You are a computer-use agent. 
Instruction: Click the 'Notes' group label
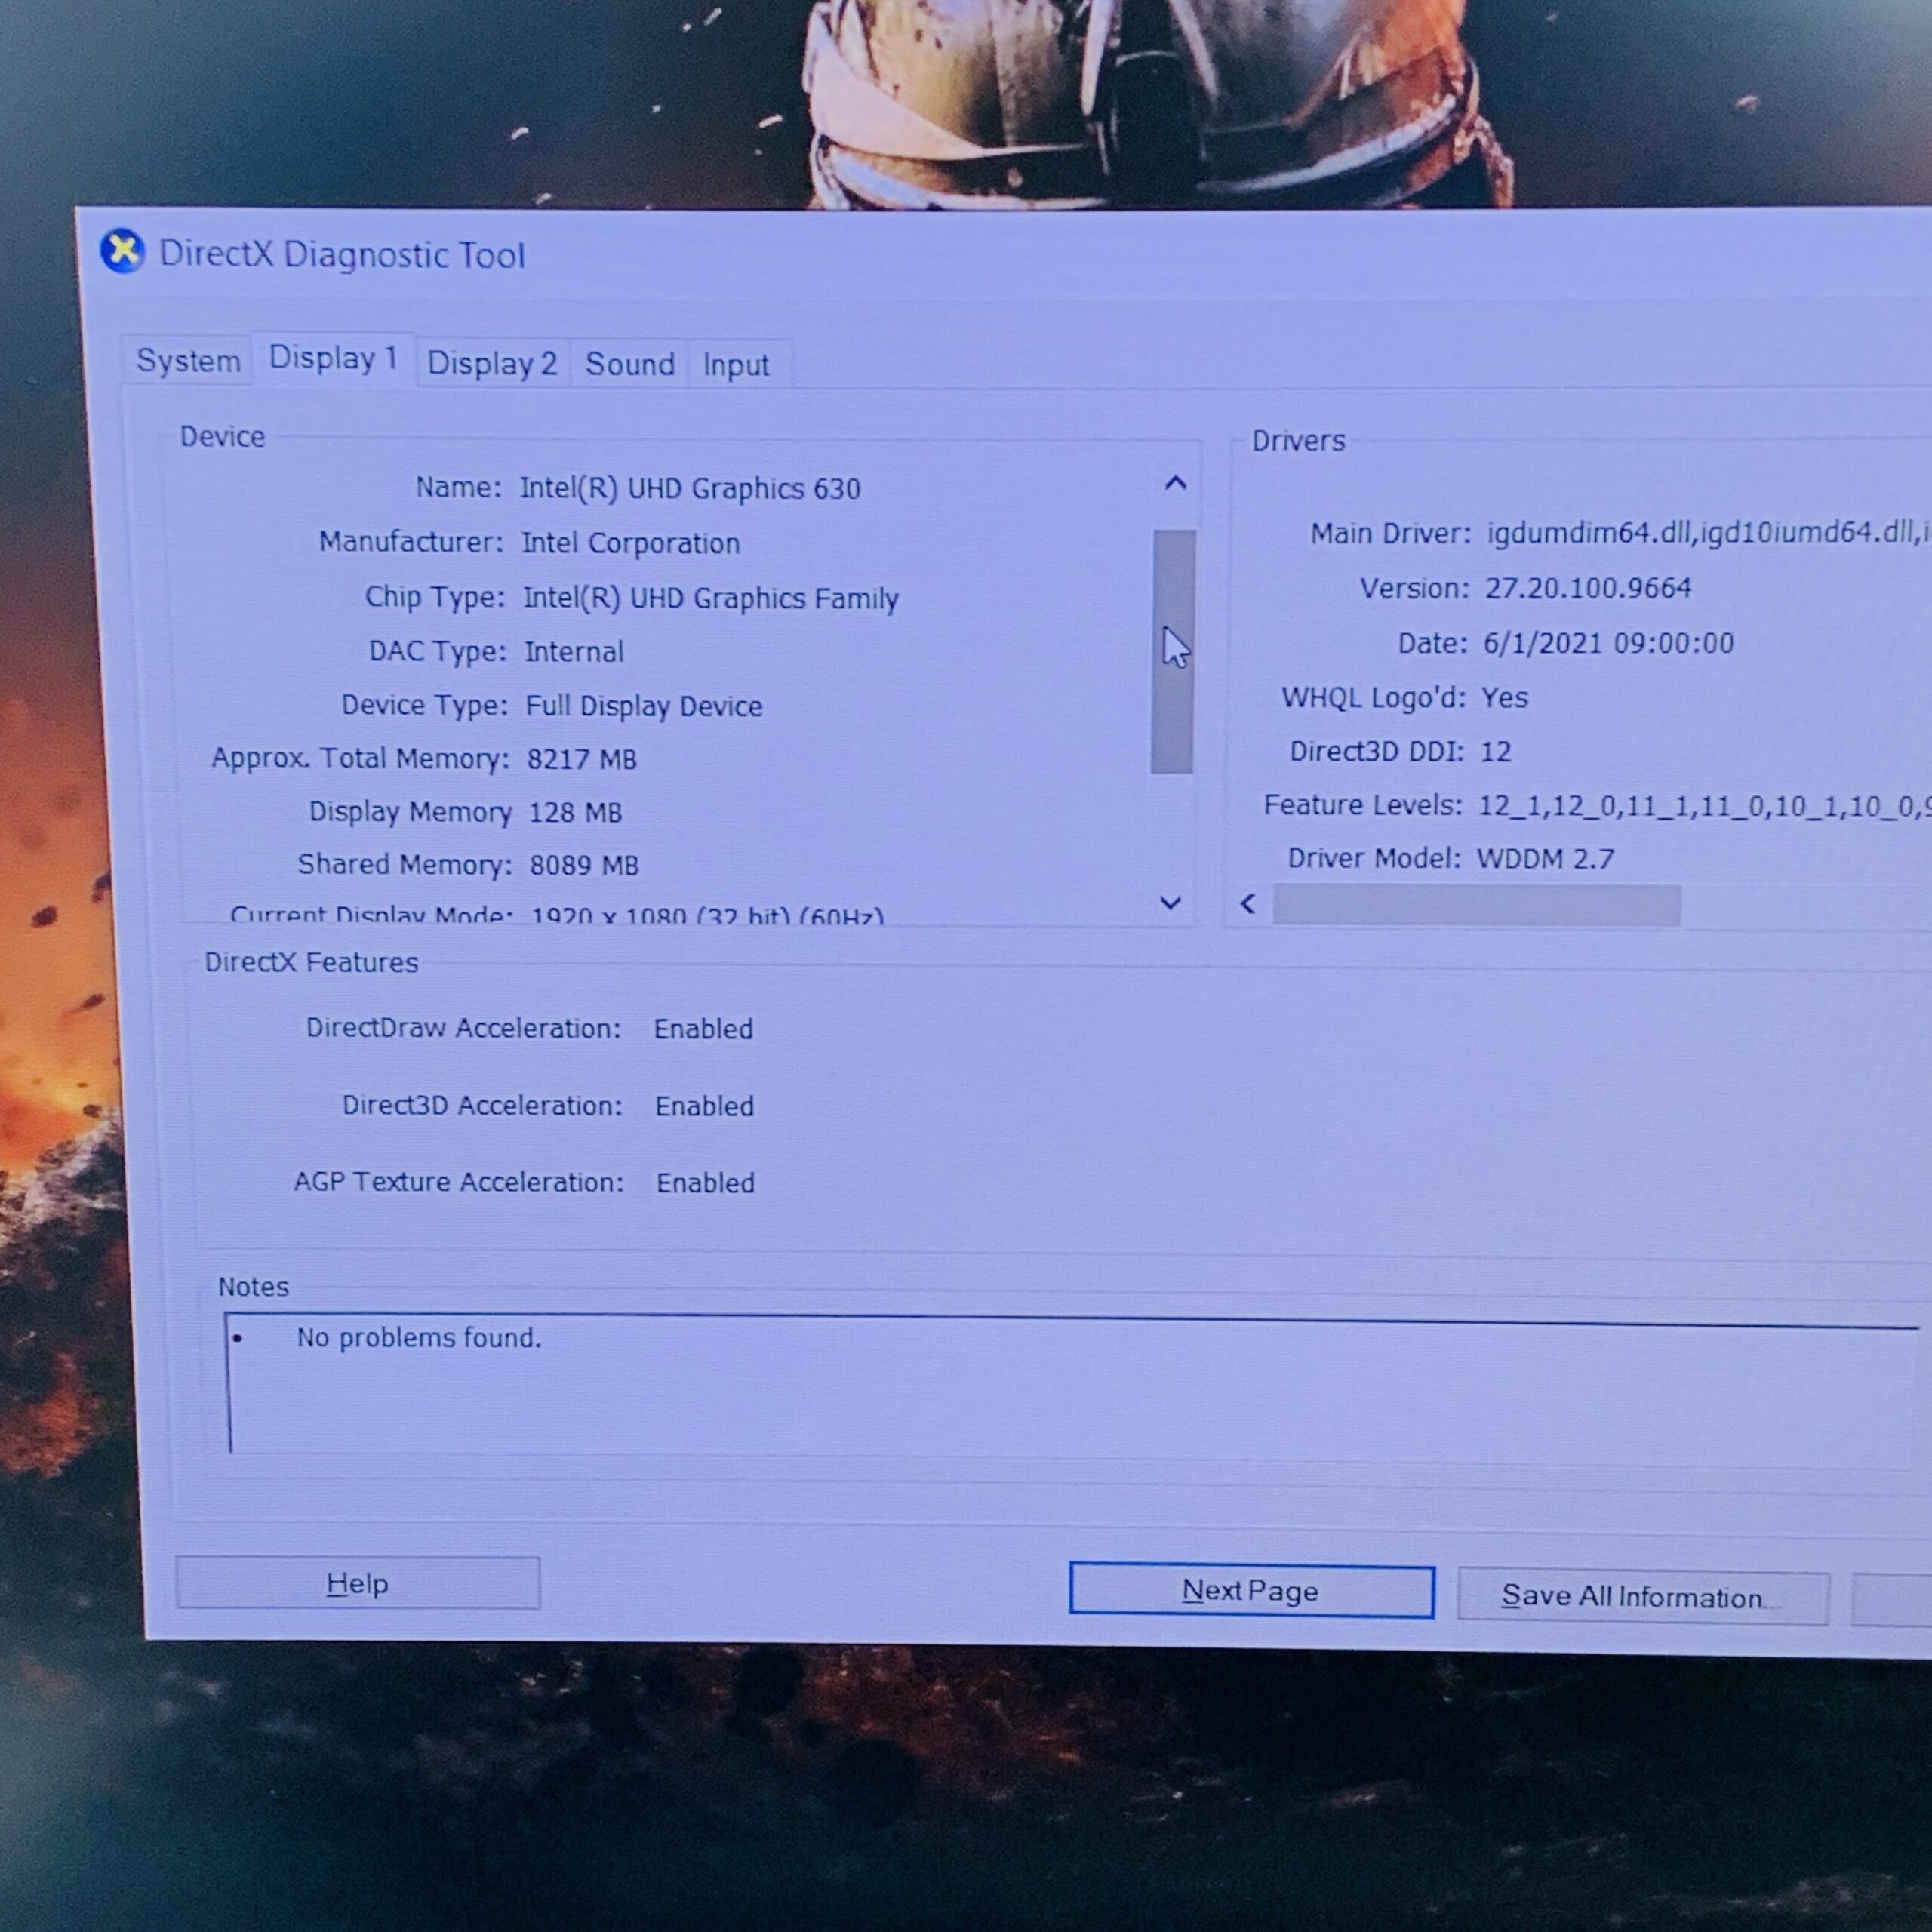click(x=253, y=1287)
